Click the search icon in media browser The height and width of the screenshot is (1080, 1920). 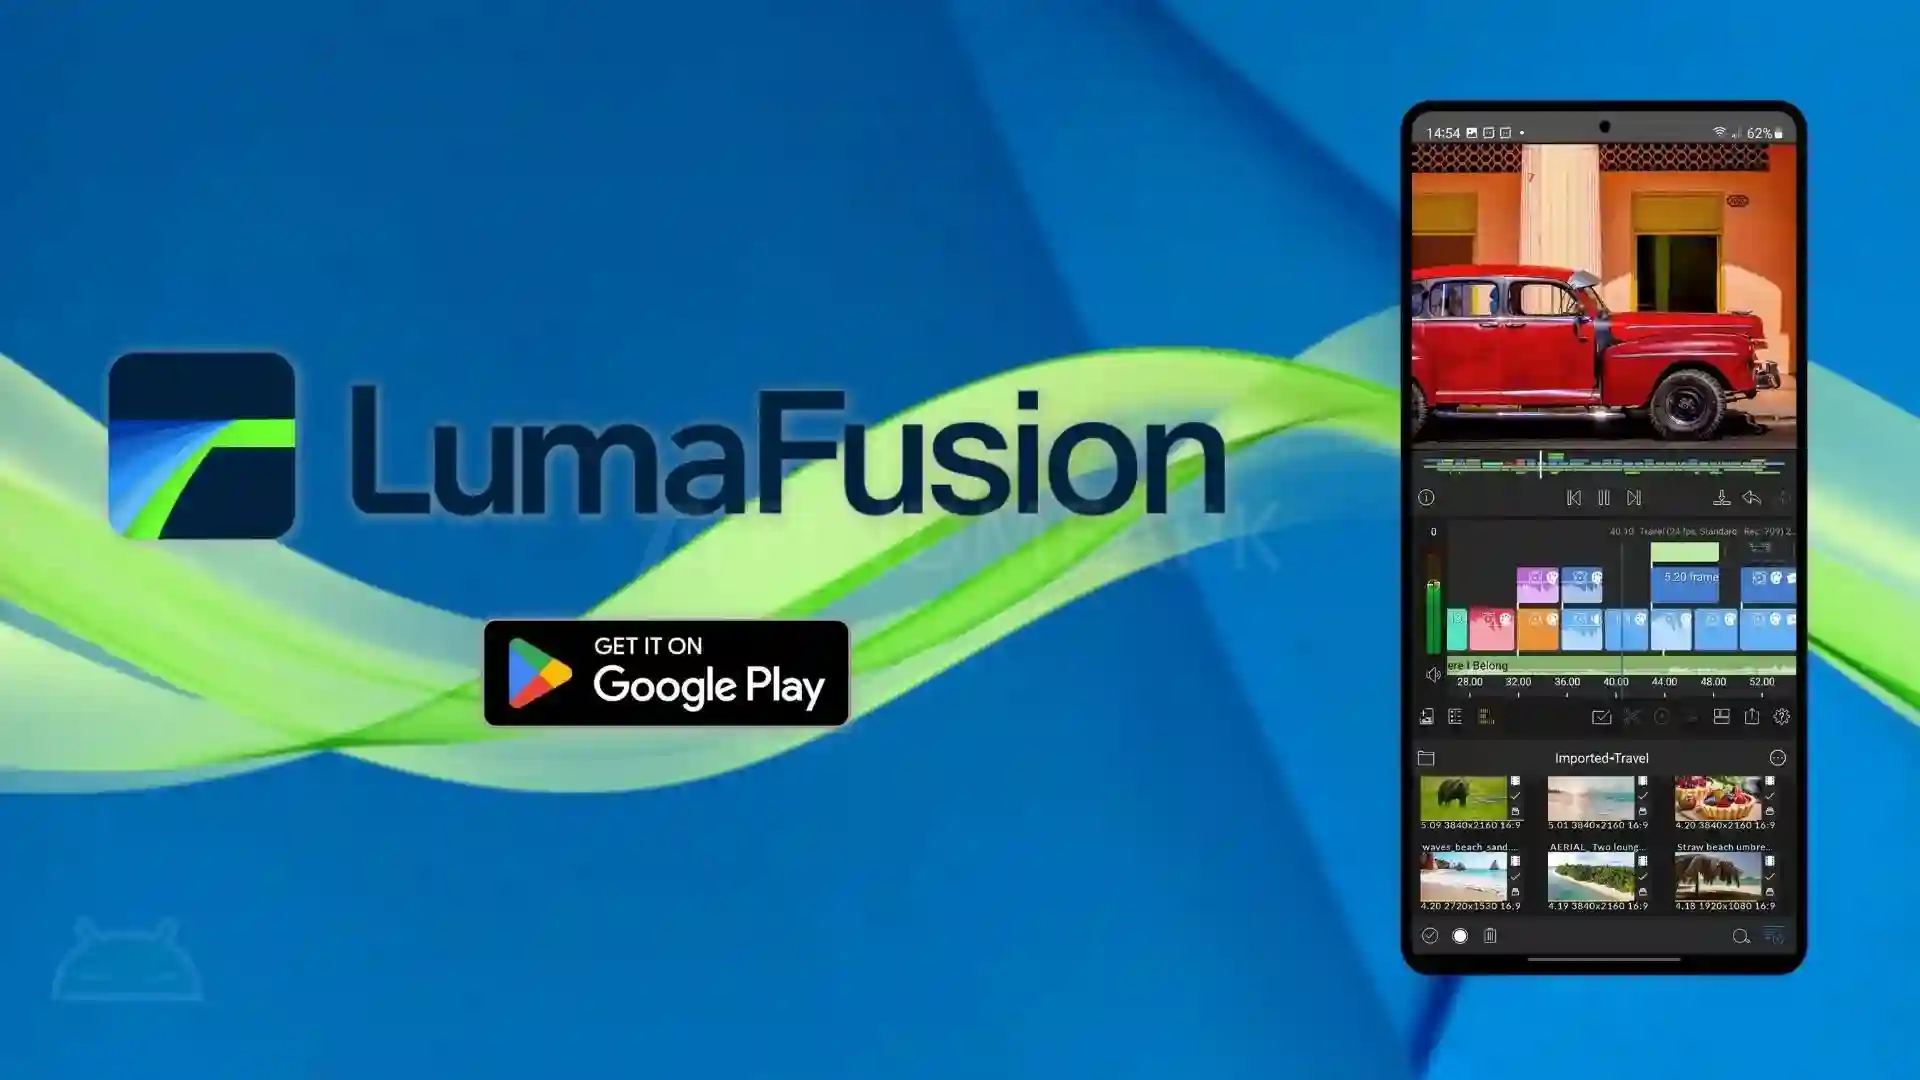[1741, 936]
